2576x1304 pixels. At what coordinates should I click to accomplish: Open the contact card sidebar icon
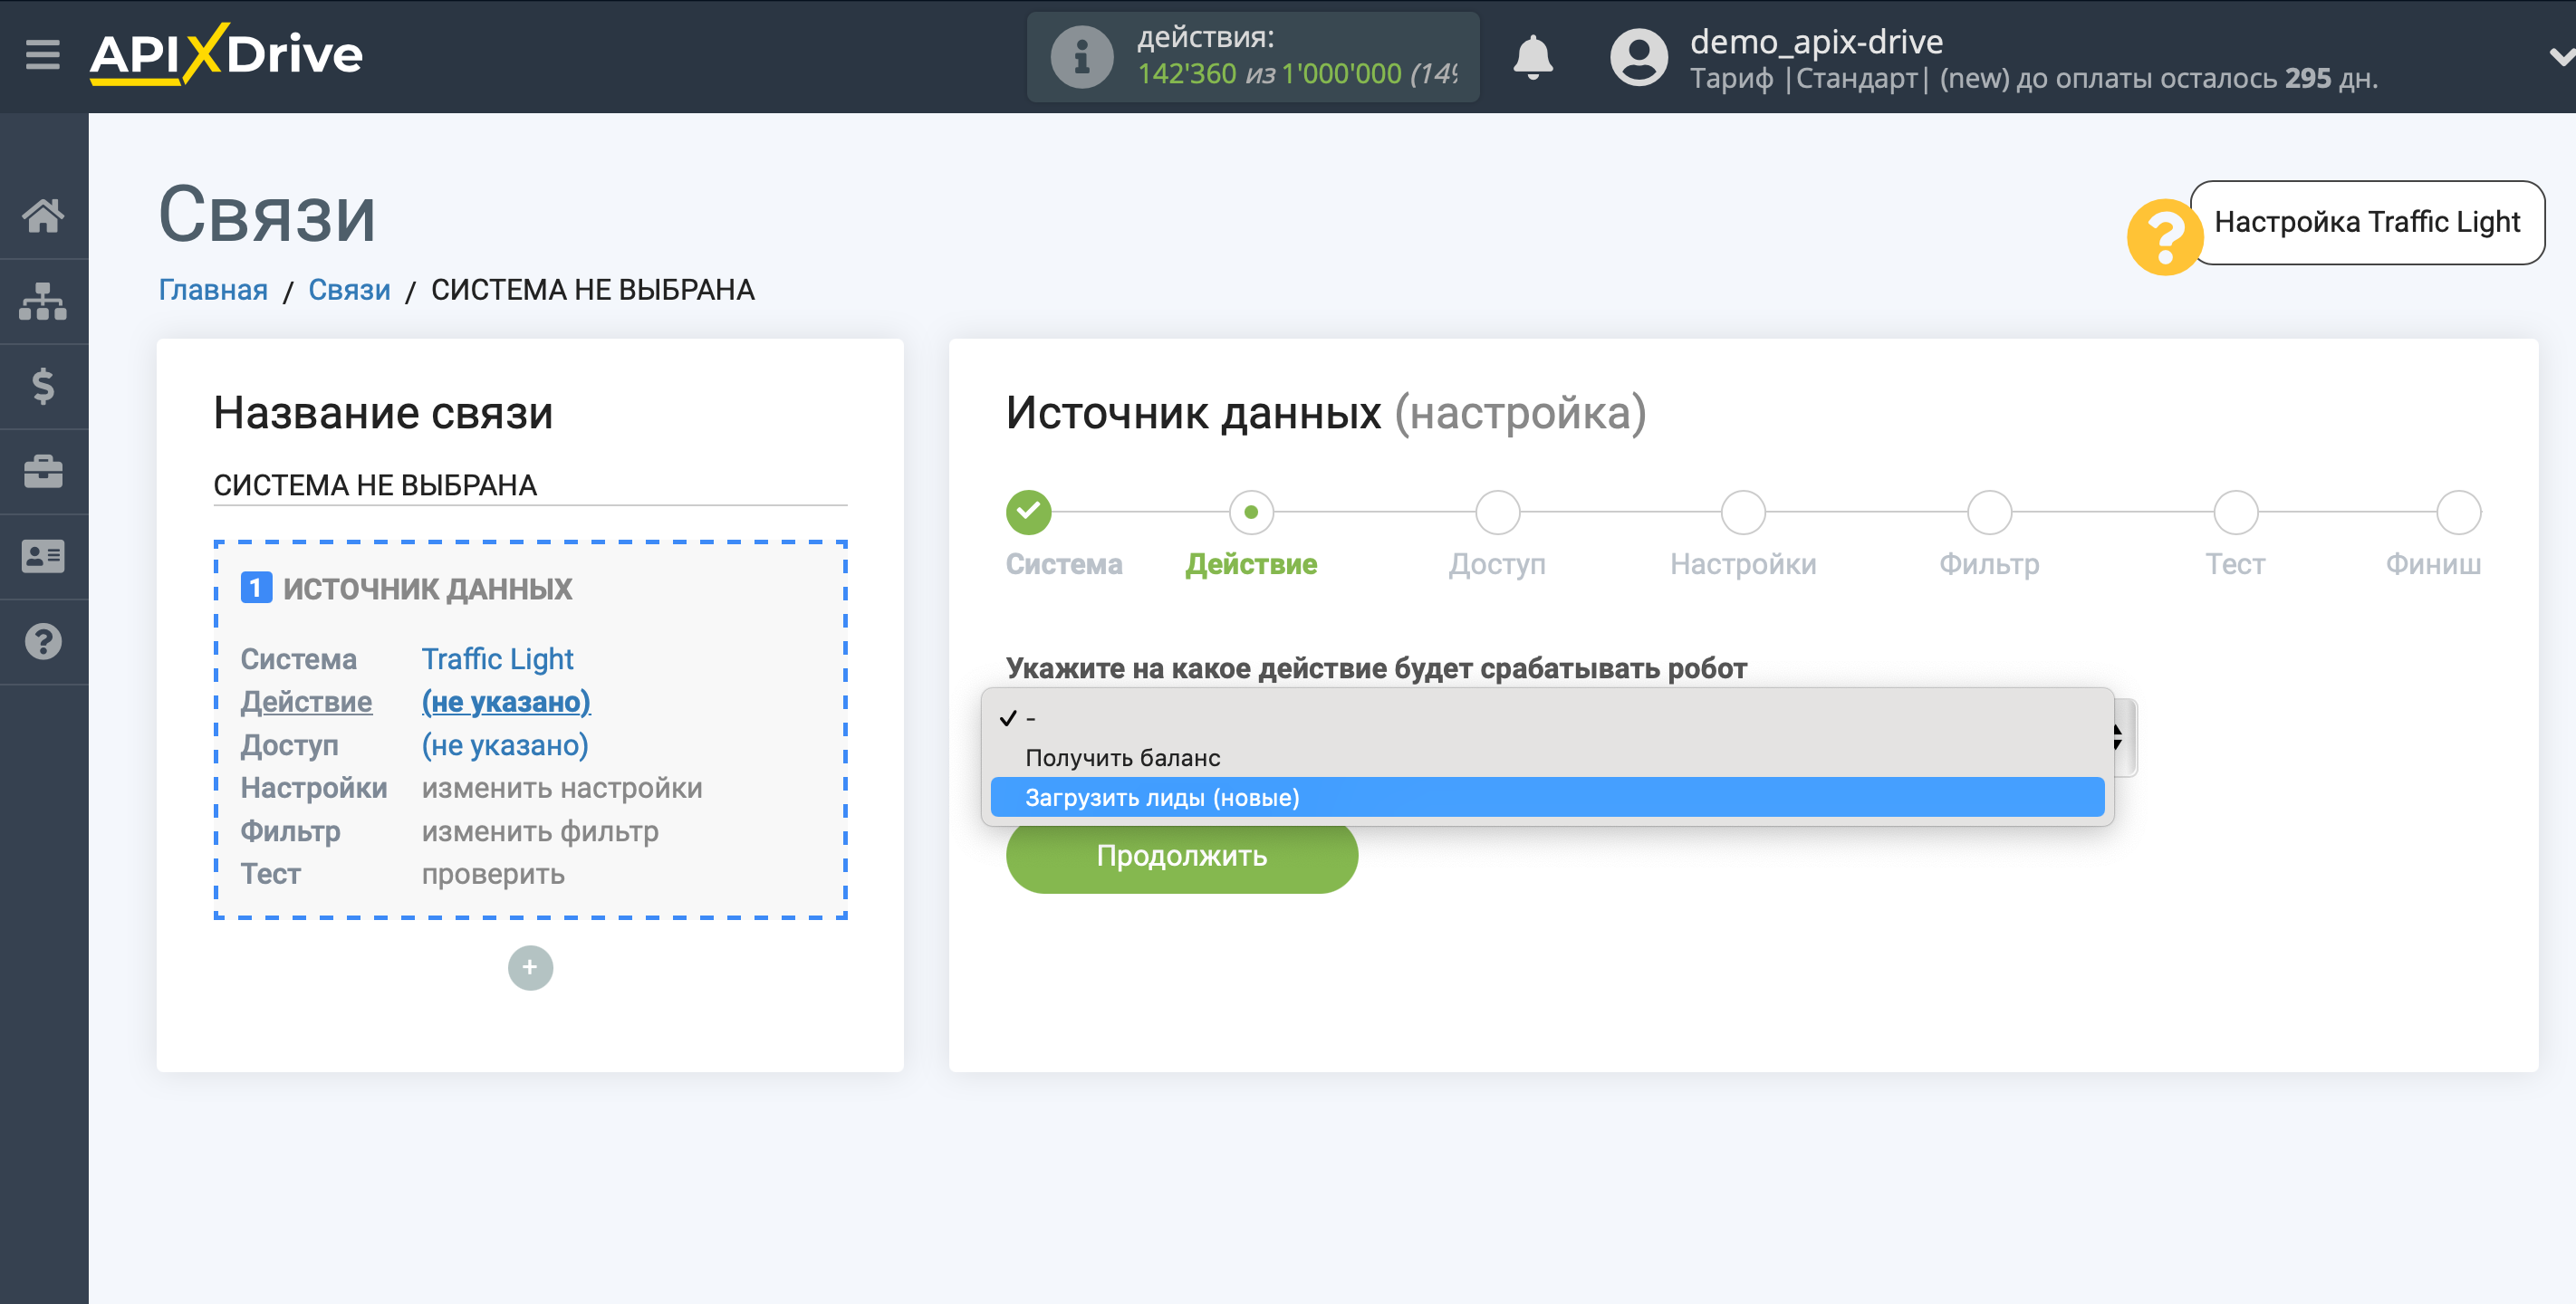43,556
